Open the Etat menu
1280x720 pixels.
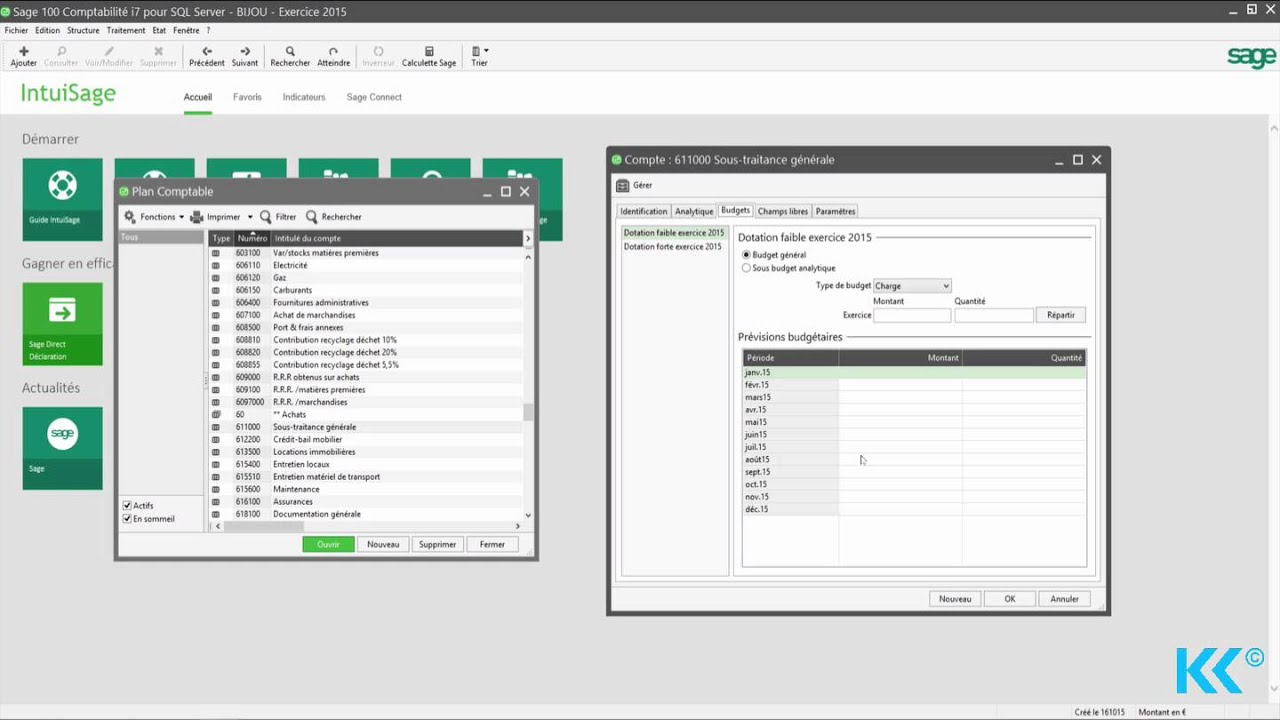[x=159, y=31]
